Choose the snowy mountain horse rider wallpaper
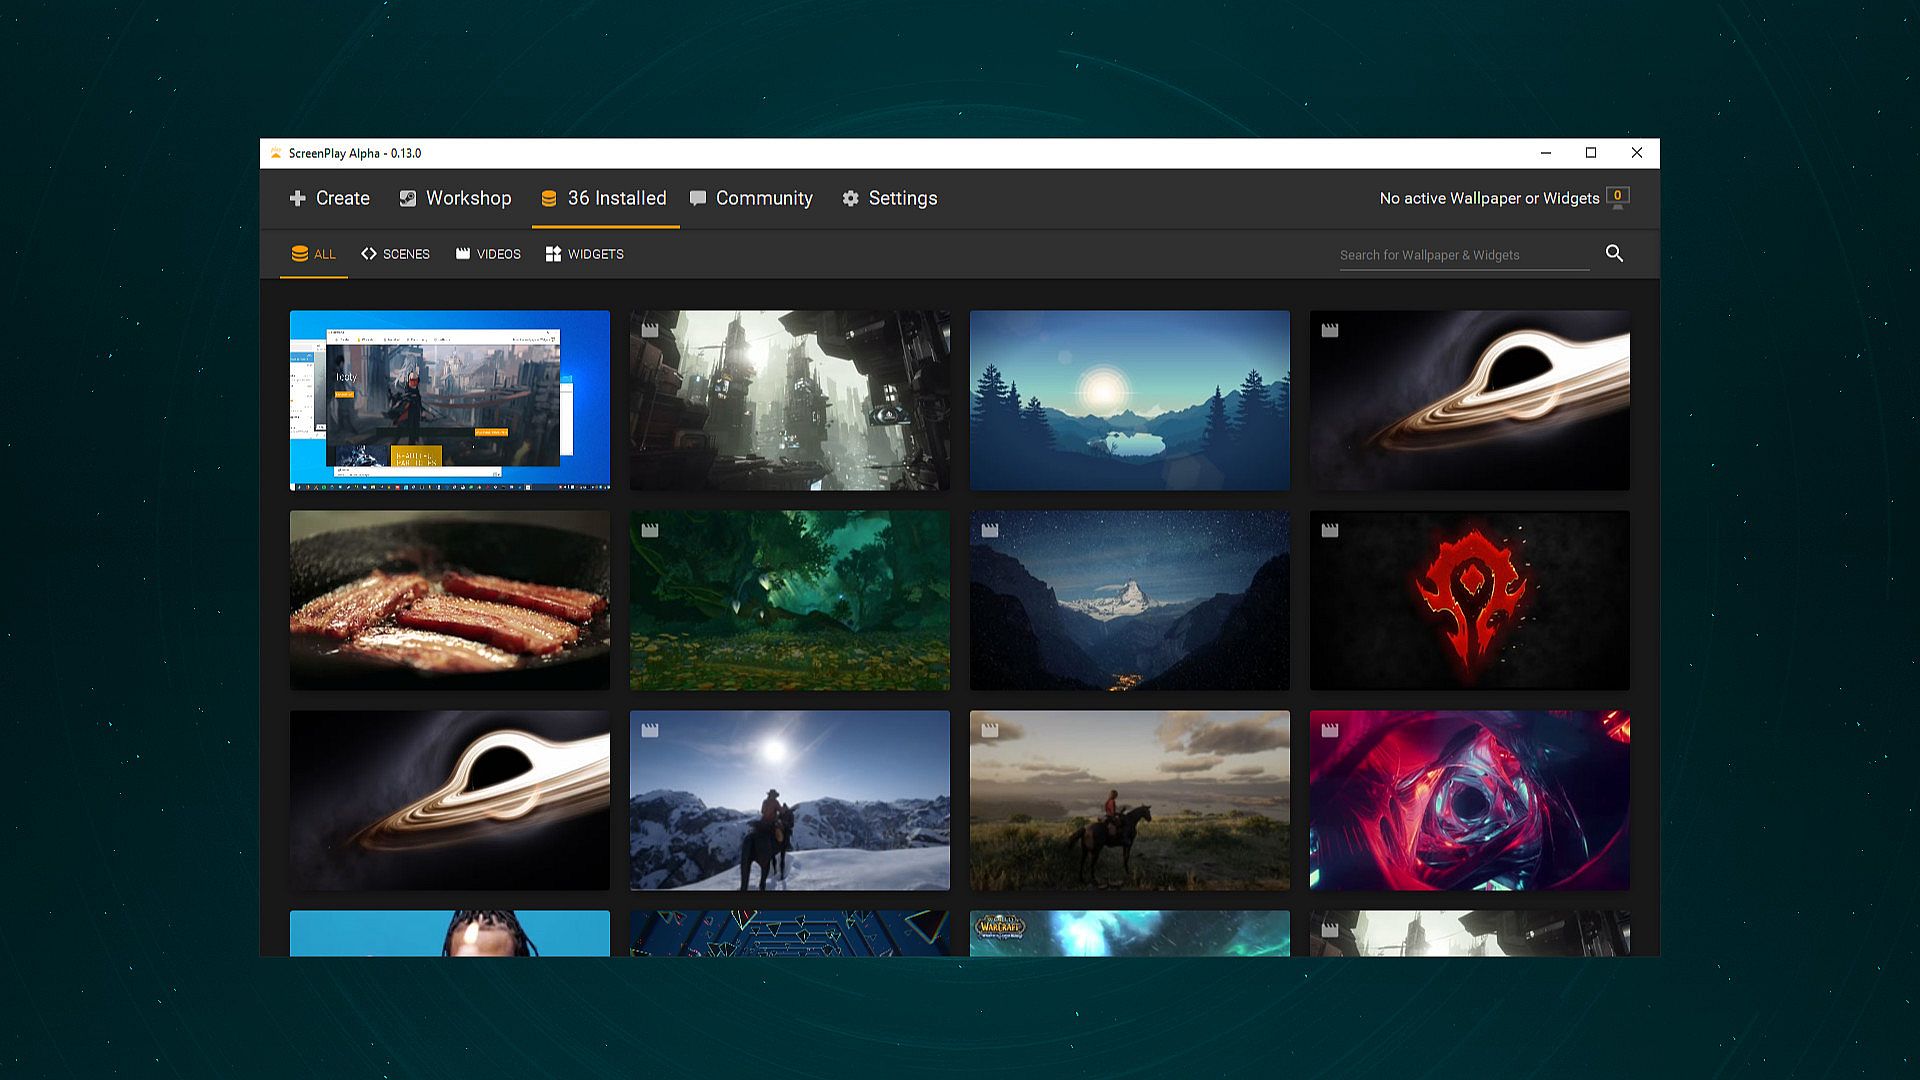The image size is (1920, 1080). click(789, 800)
